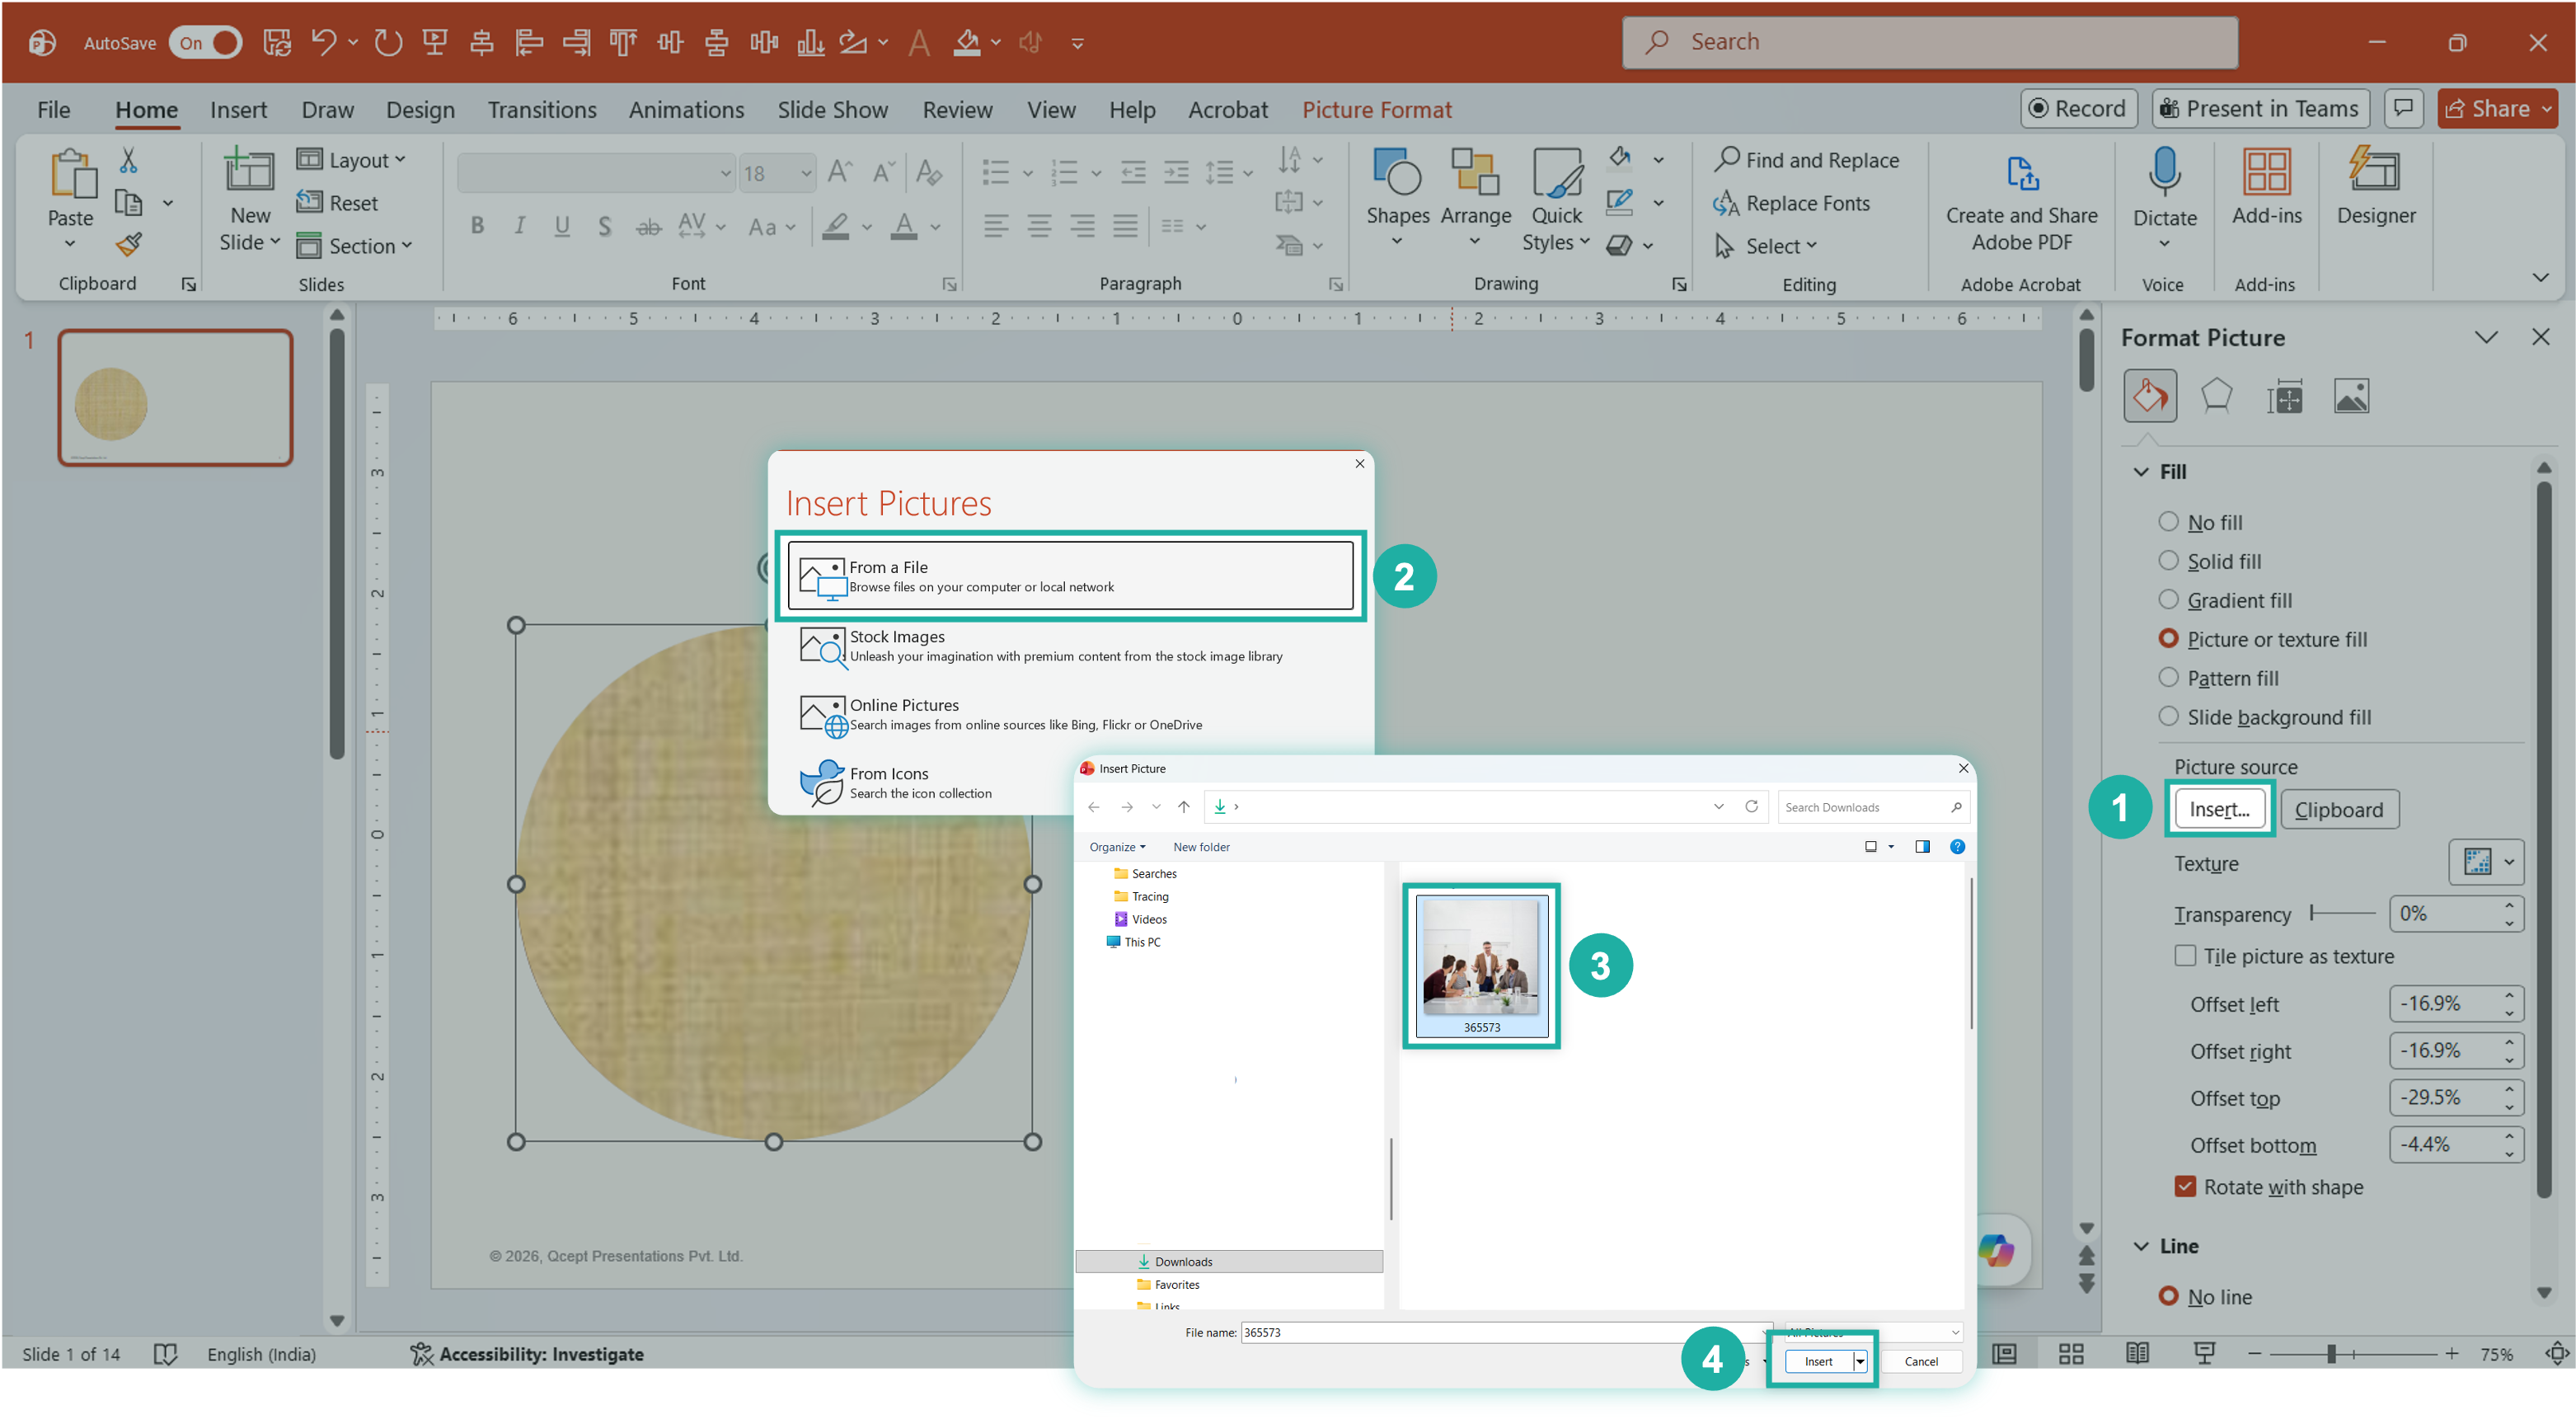Open the Organize menu in file dialog
Viewport: 2576px width, 1424px height.
(x=1117, y=847)
